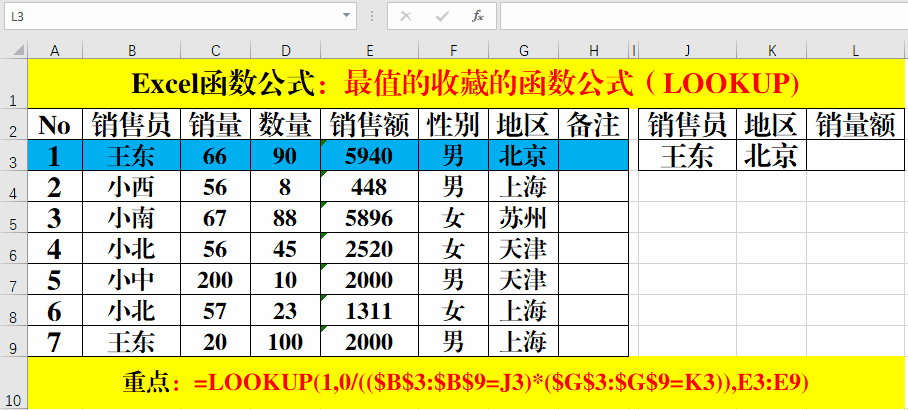Click 苏州 region cell
The image size is (908, 410).
523,217
